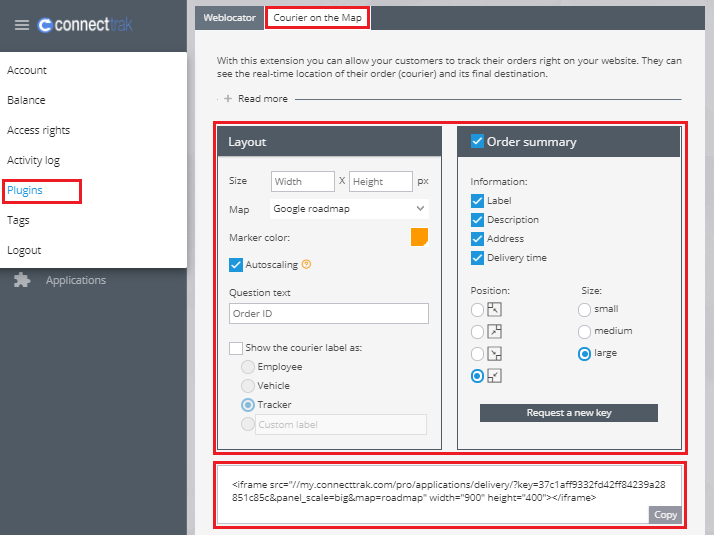Select small size radio button
Screen dimensions: 716x535
coord(584,310)
